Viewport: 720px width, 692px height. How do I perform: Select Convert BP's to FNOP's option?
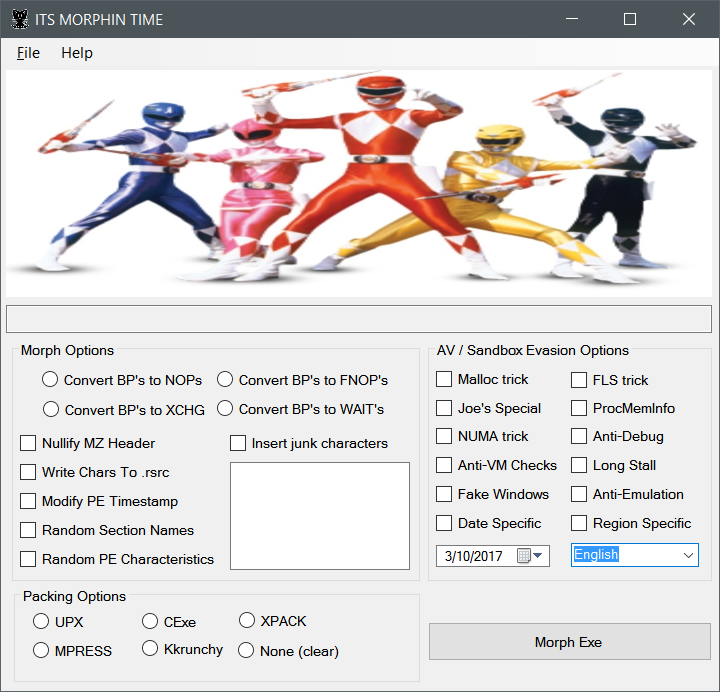pyautogui.click(x=225, y=379)
